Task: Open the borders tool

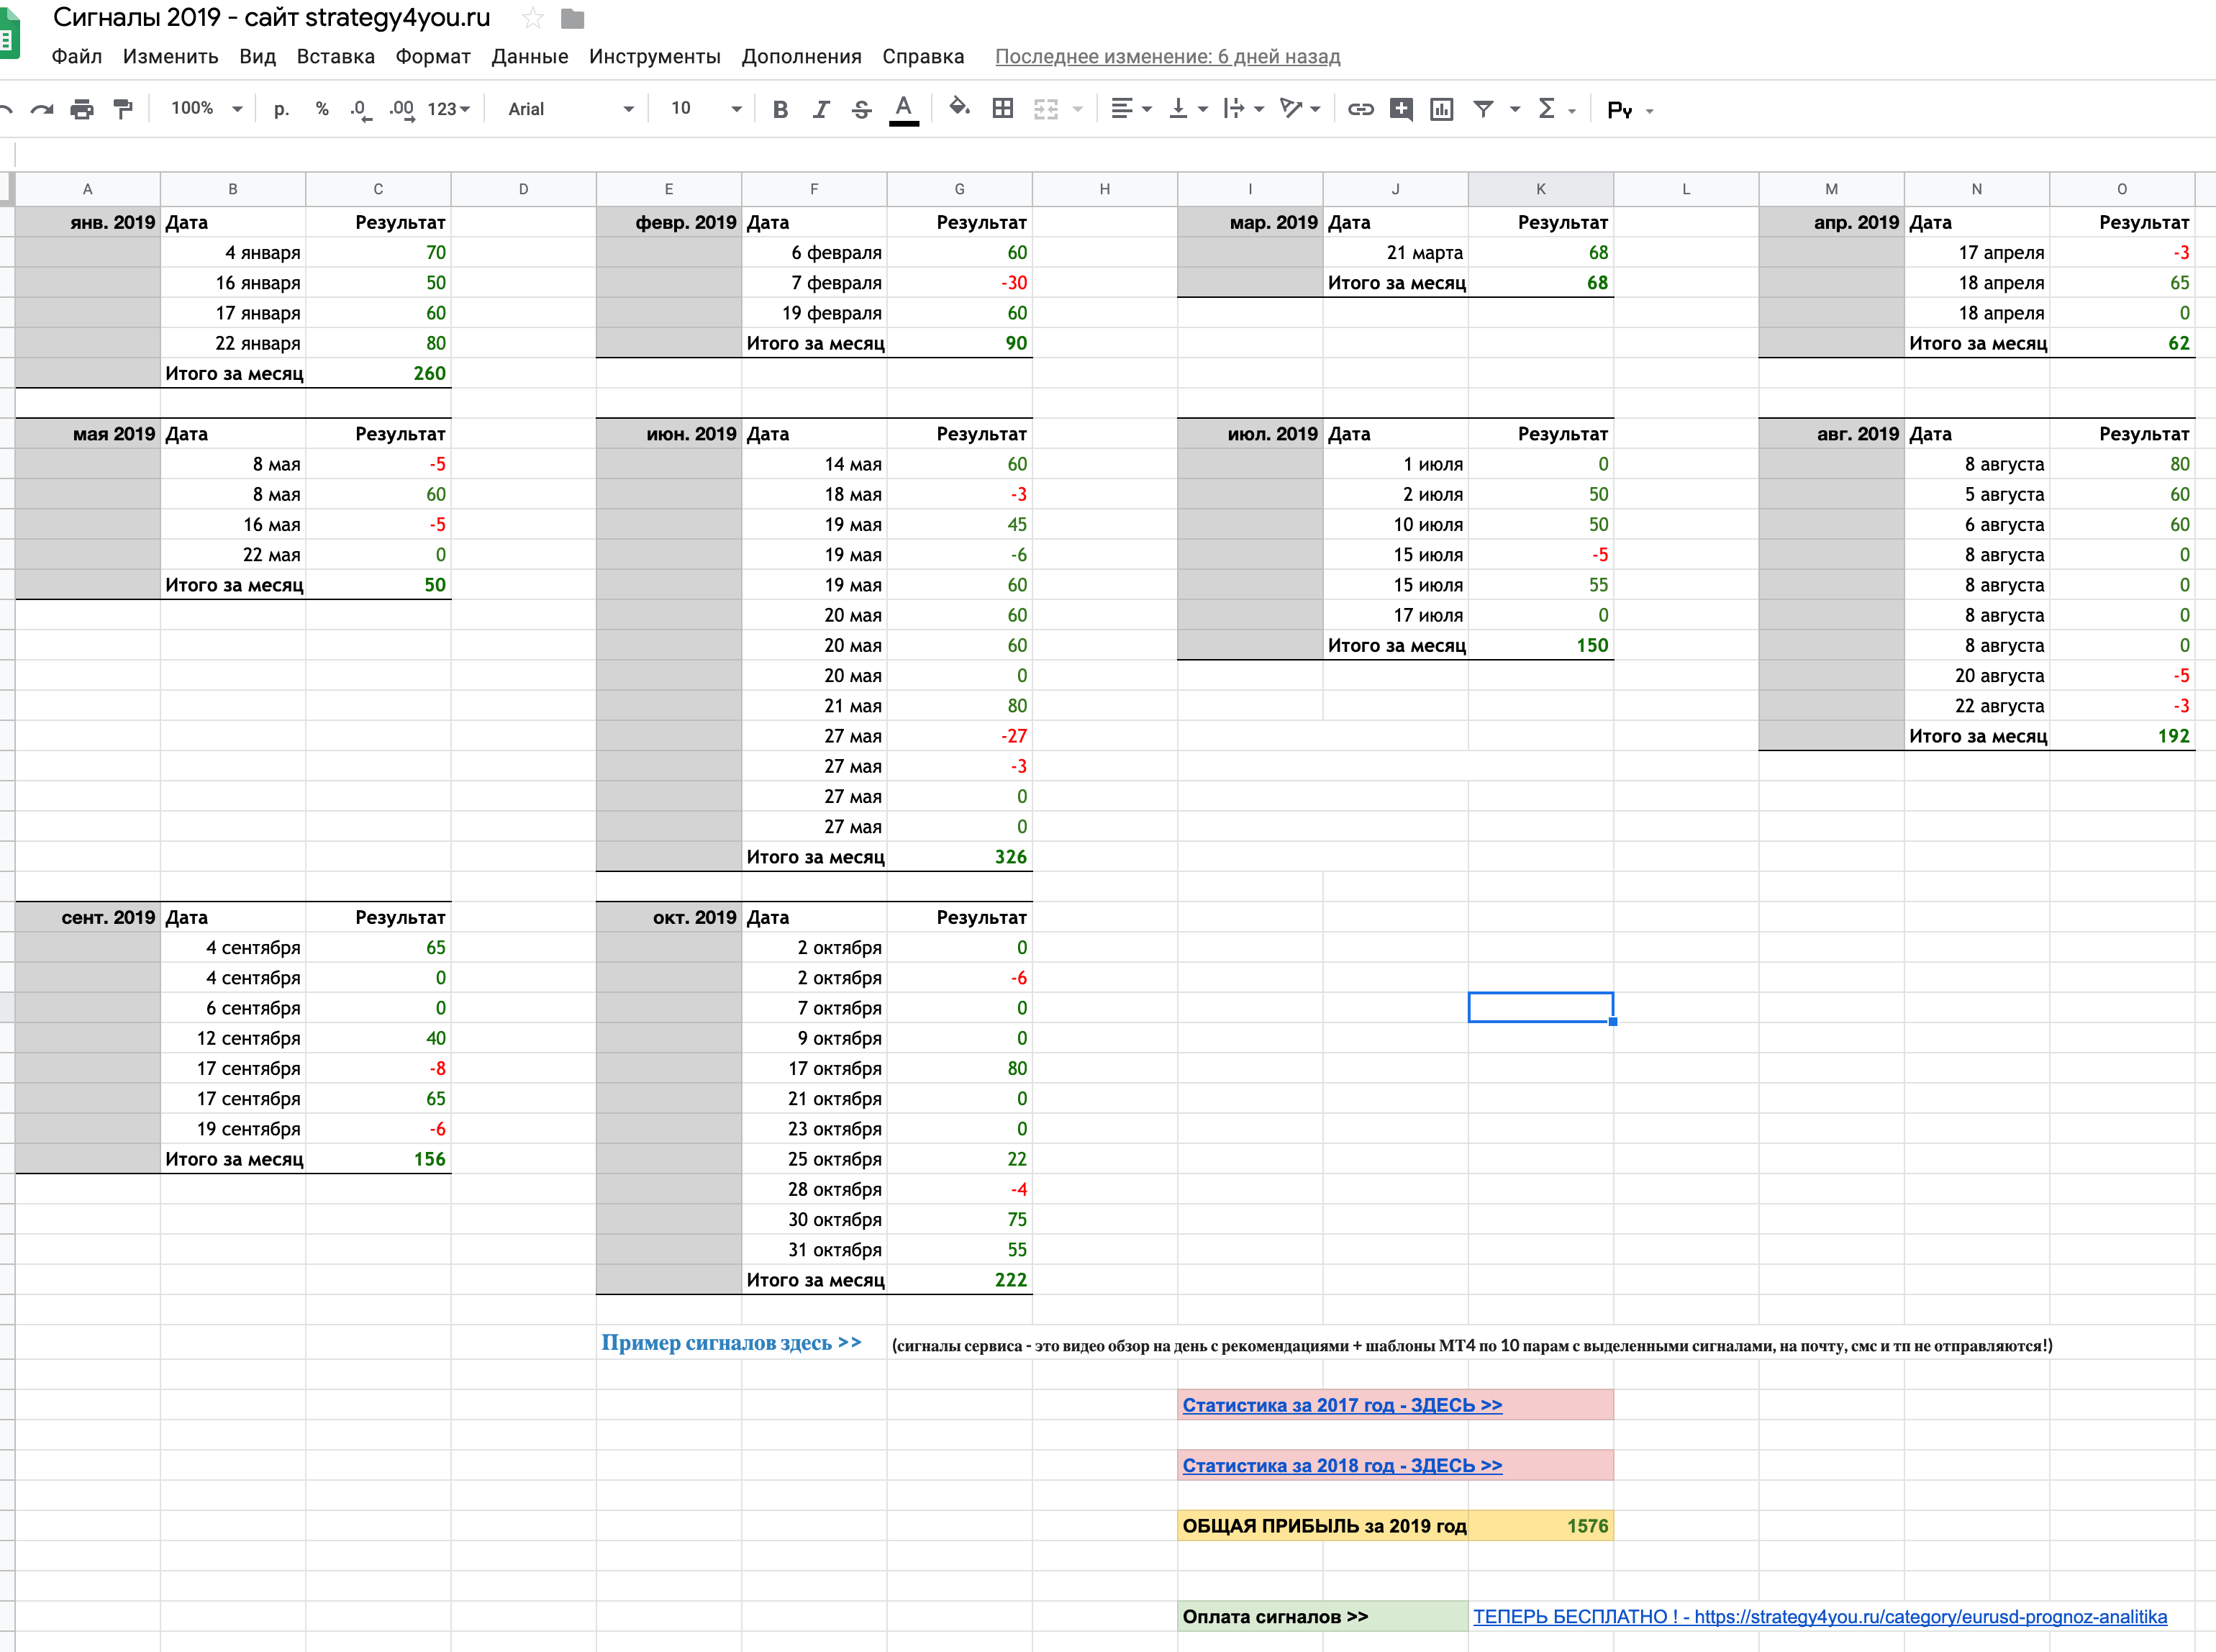Action: [x=1002, y=109]
